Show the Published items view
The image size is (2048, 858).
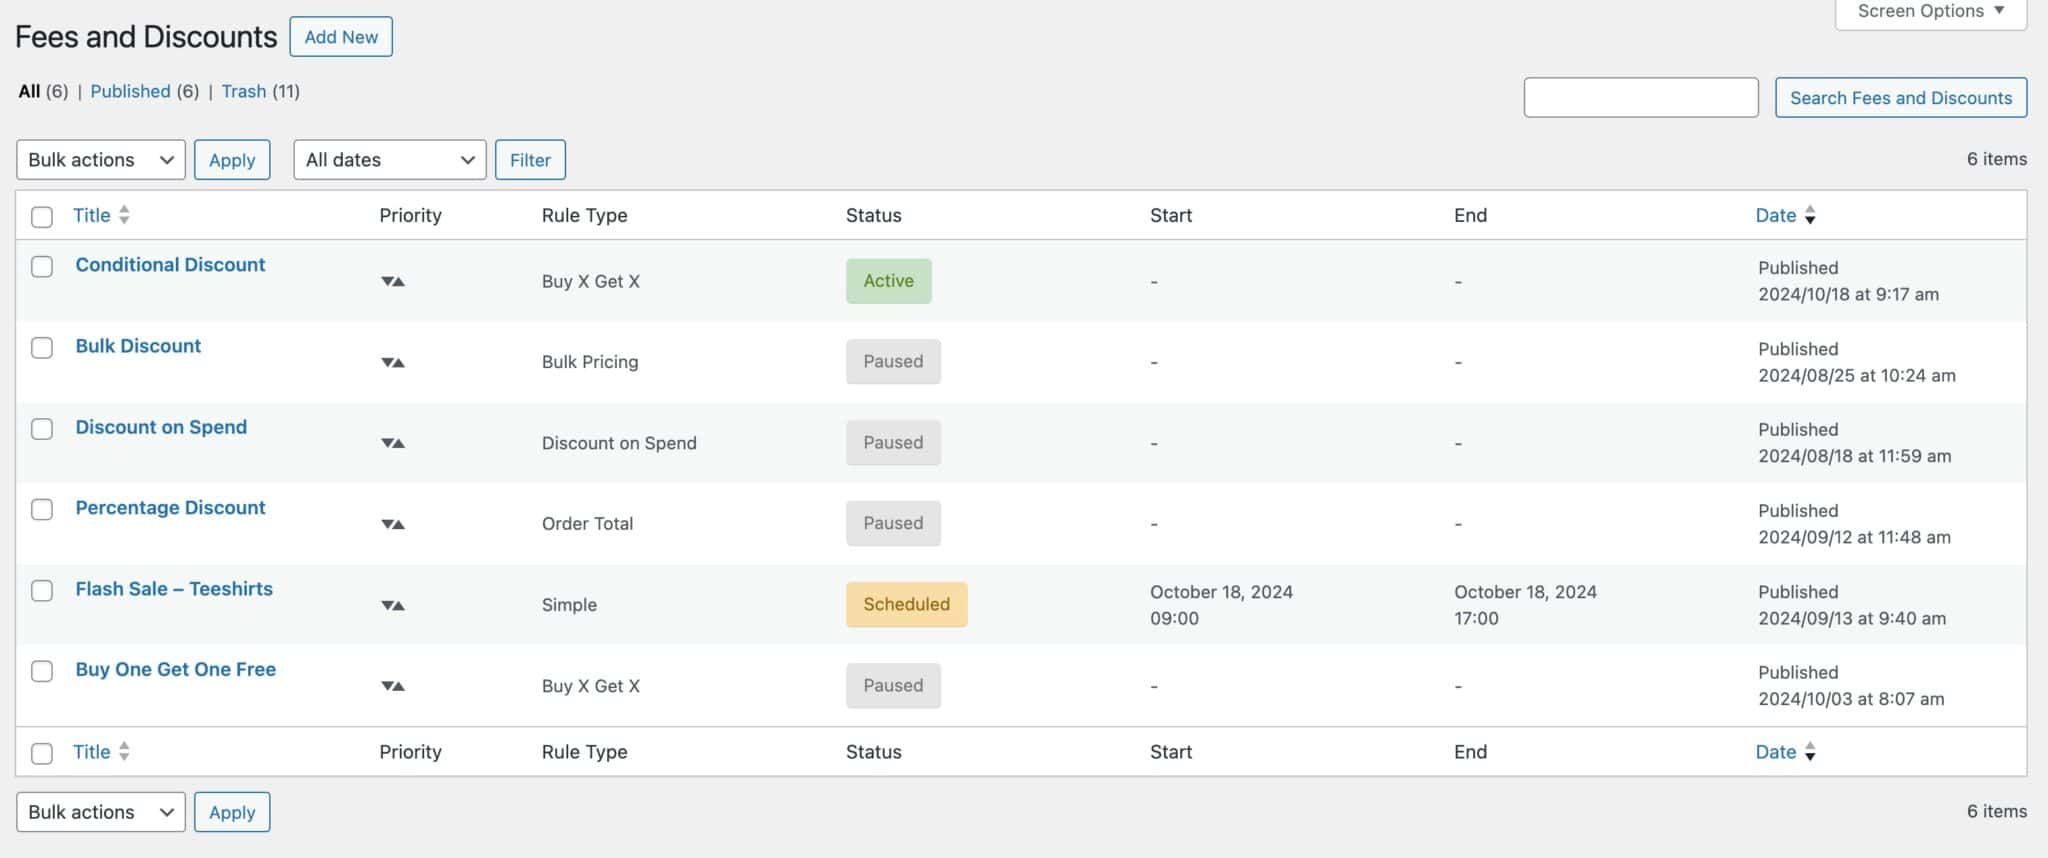point(130,91)
